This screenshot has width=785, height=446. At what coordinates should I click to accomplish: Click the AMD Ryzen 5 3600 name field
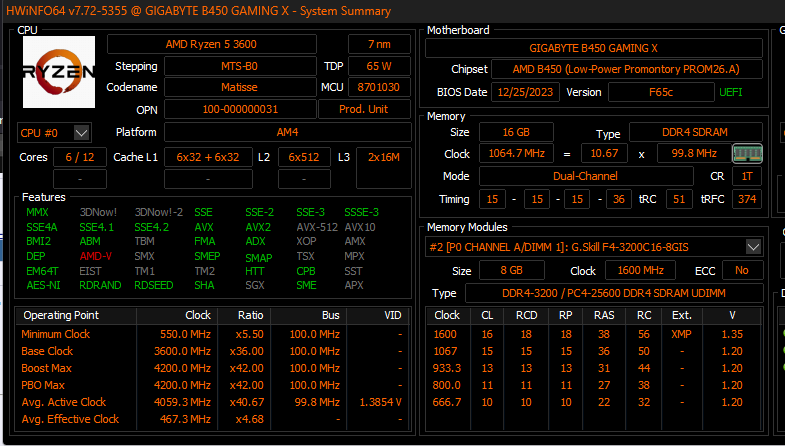pyautogui.click(x=223, y=44)
